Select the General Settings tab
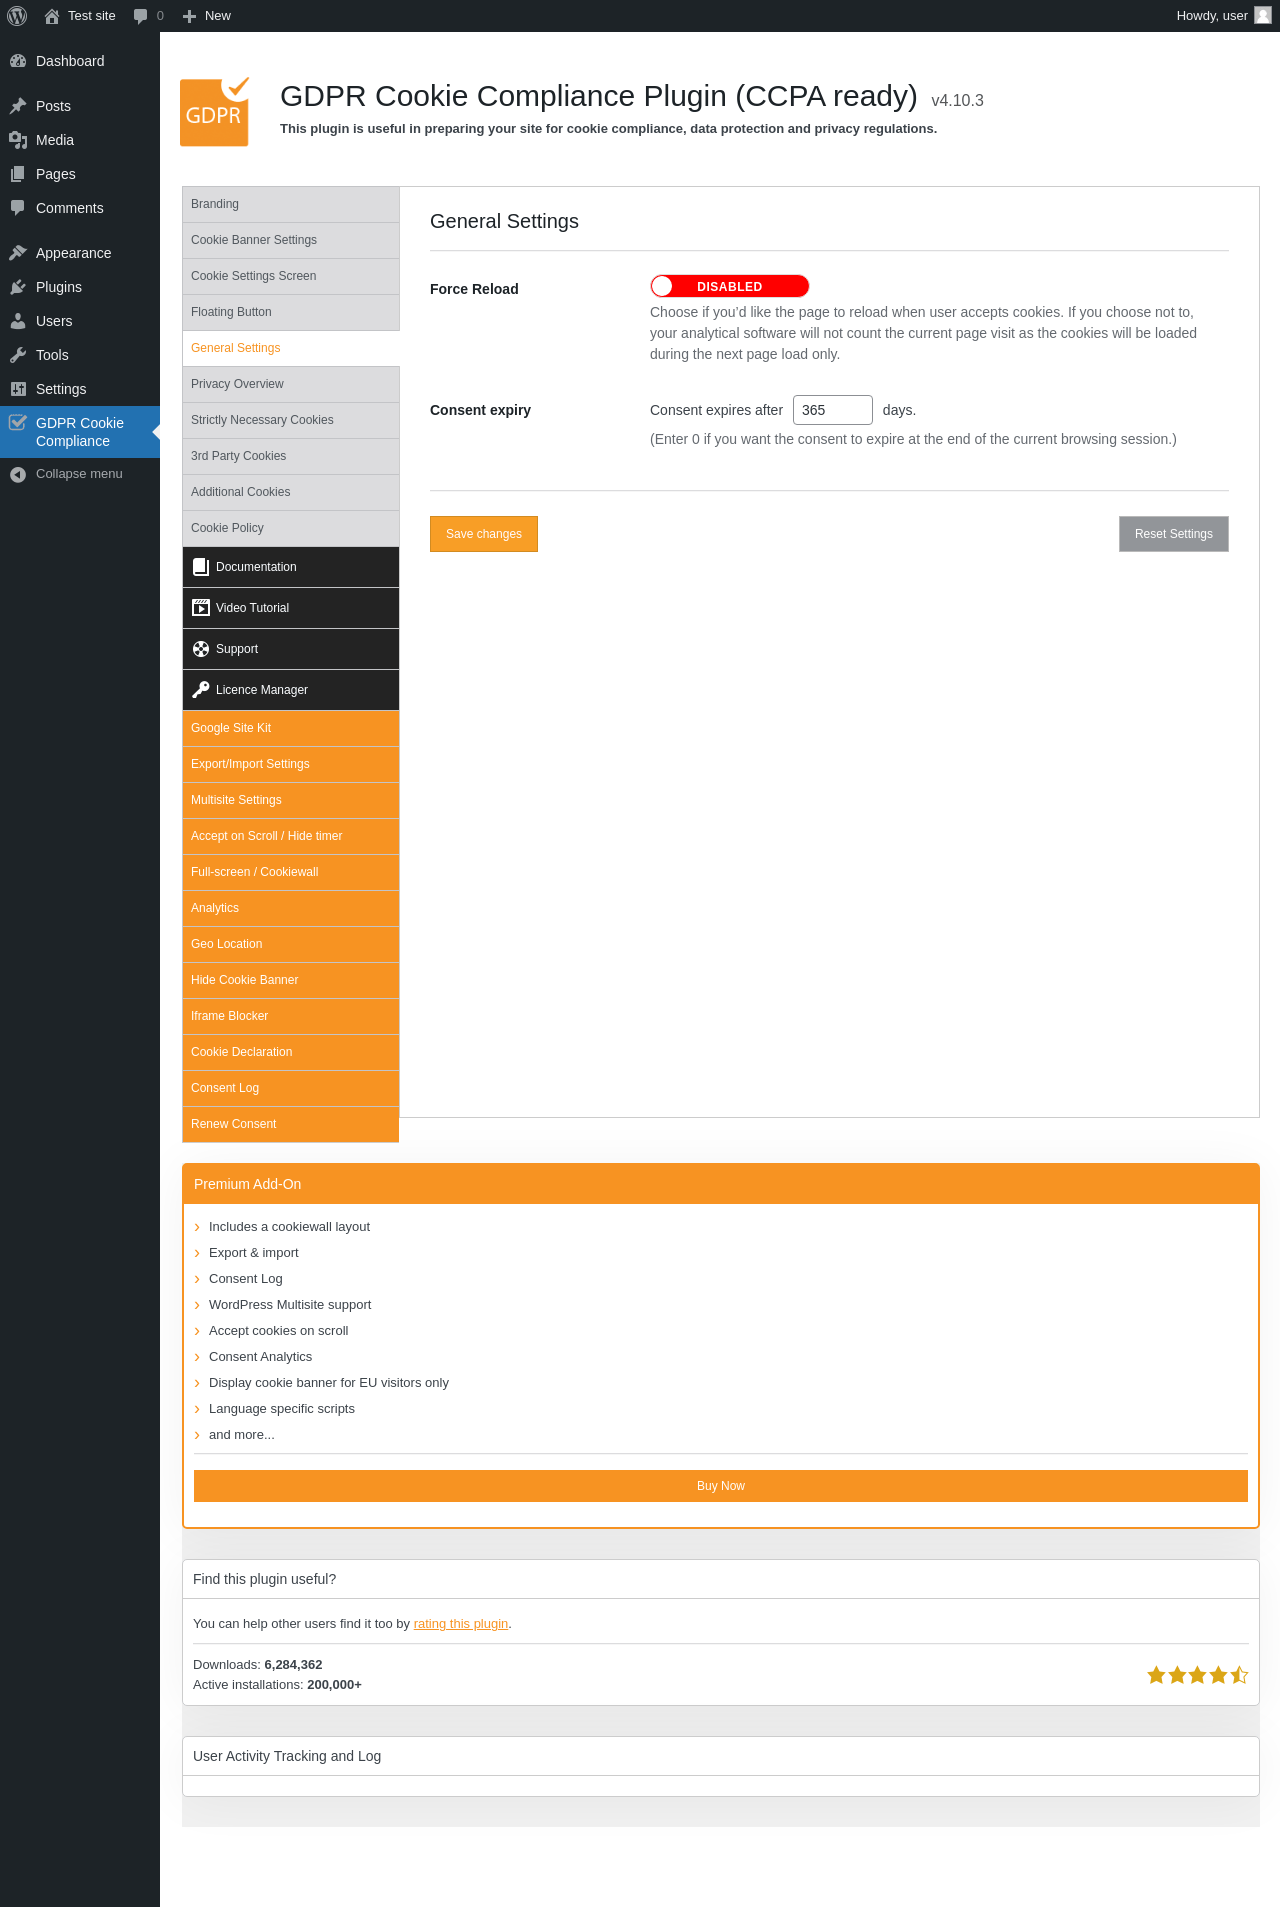Screen dimensions: 1280x1907 coord(291,348)
